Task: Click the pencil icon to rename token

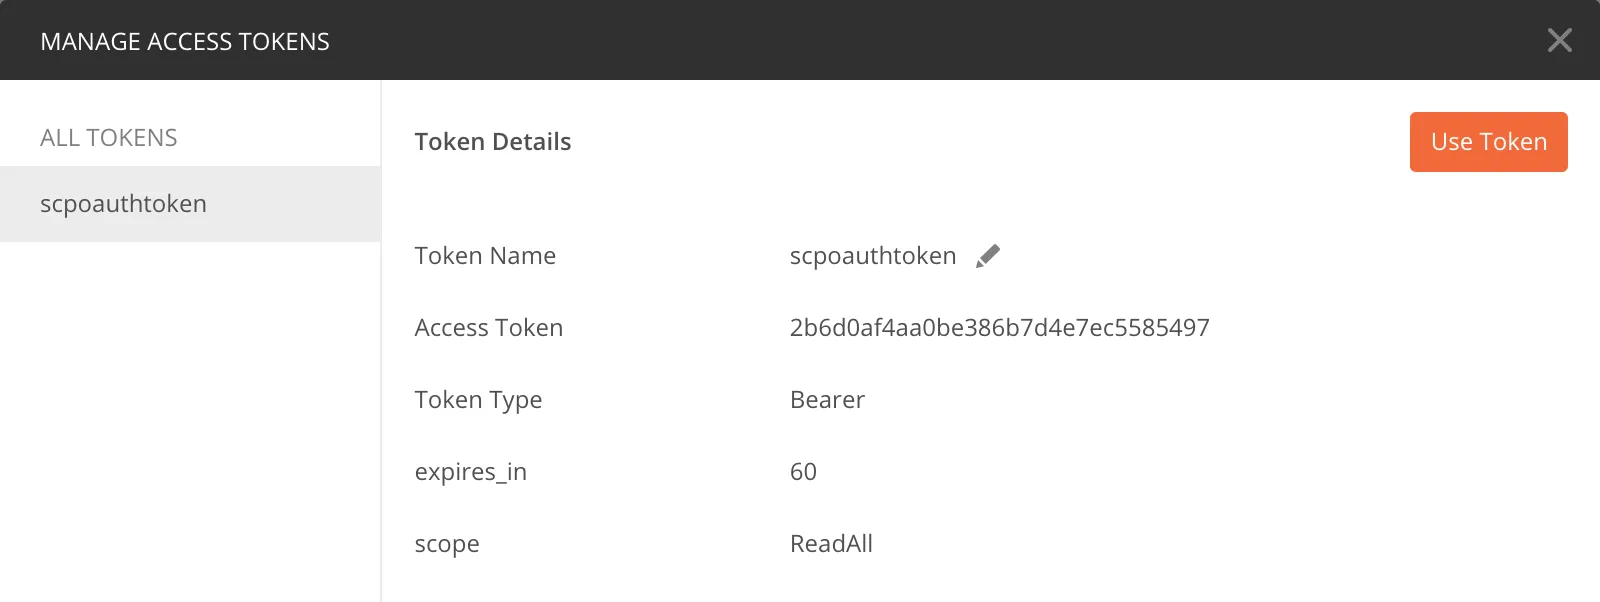Action: pyautogui.click(x=987, y=256)
